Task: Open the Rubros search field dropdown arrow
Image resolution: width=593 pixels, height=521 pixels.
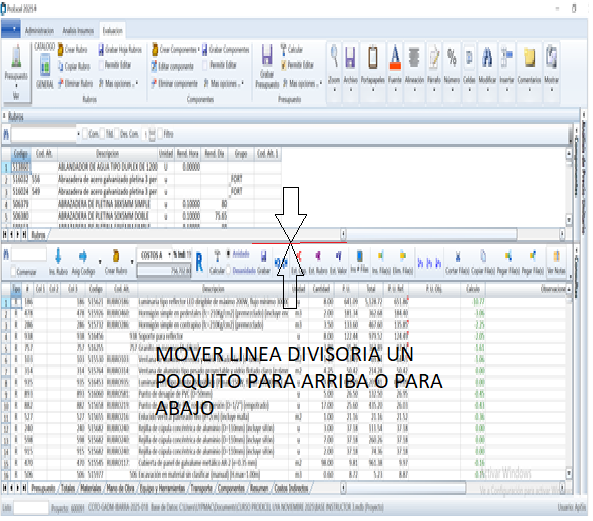Action: click(x=78, y=134)
